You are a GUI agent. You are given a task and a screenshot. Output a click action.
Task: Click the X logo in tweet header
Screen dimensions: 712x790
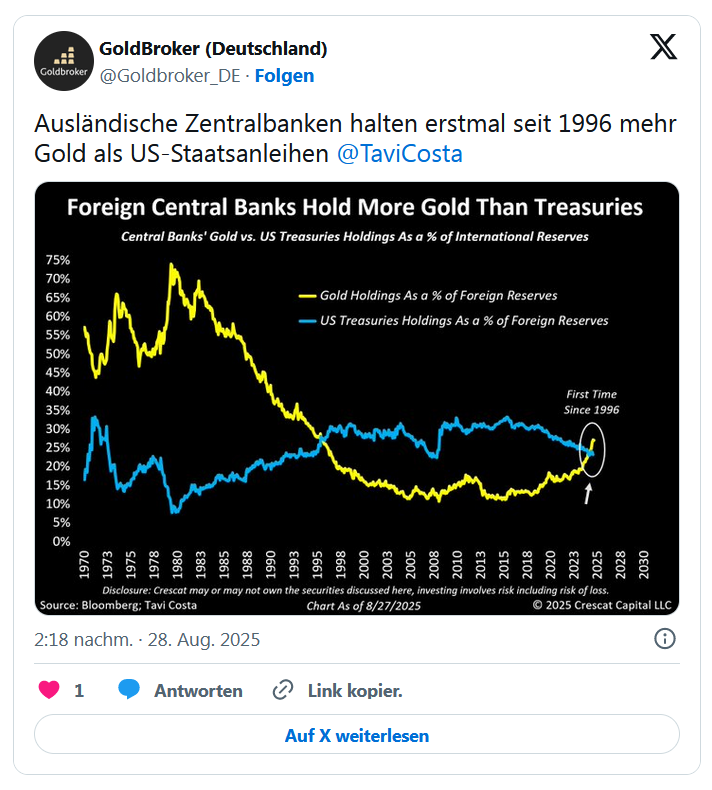[x=663, y=47]
